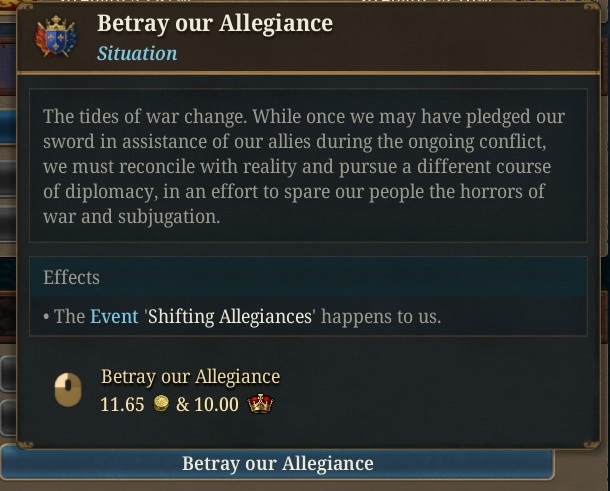Click the top-left ornate tooltip corner
This screenshot has height=491, width=610.
26,8
